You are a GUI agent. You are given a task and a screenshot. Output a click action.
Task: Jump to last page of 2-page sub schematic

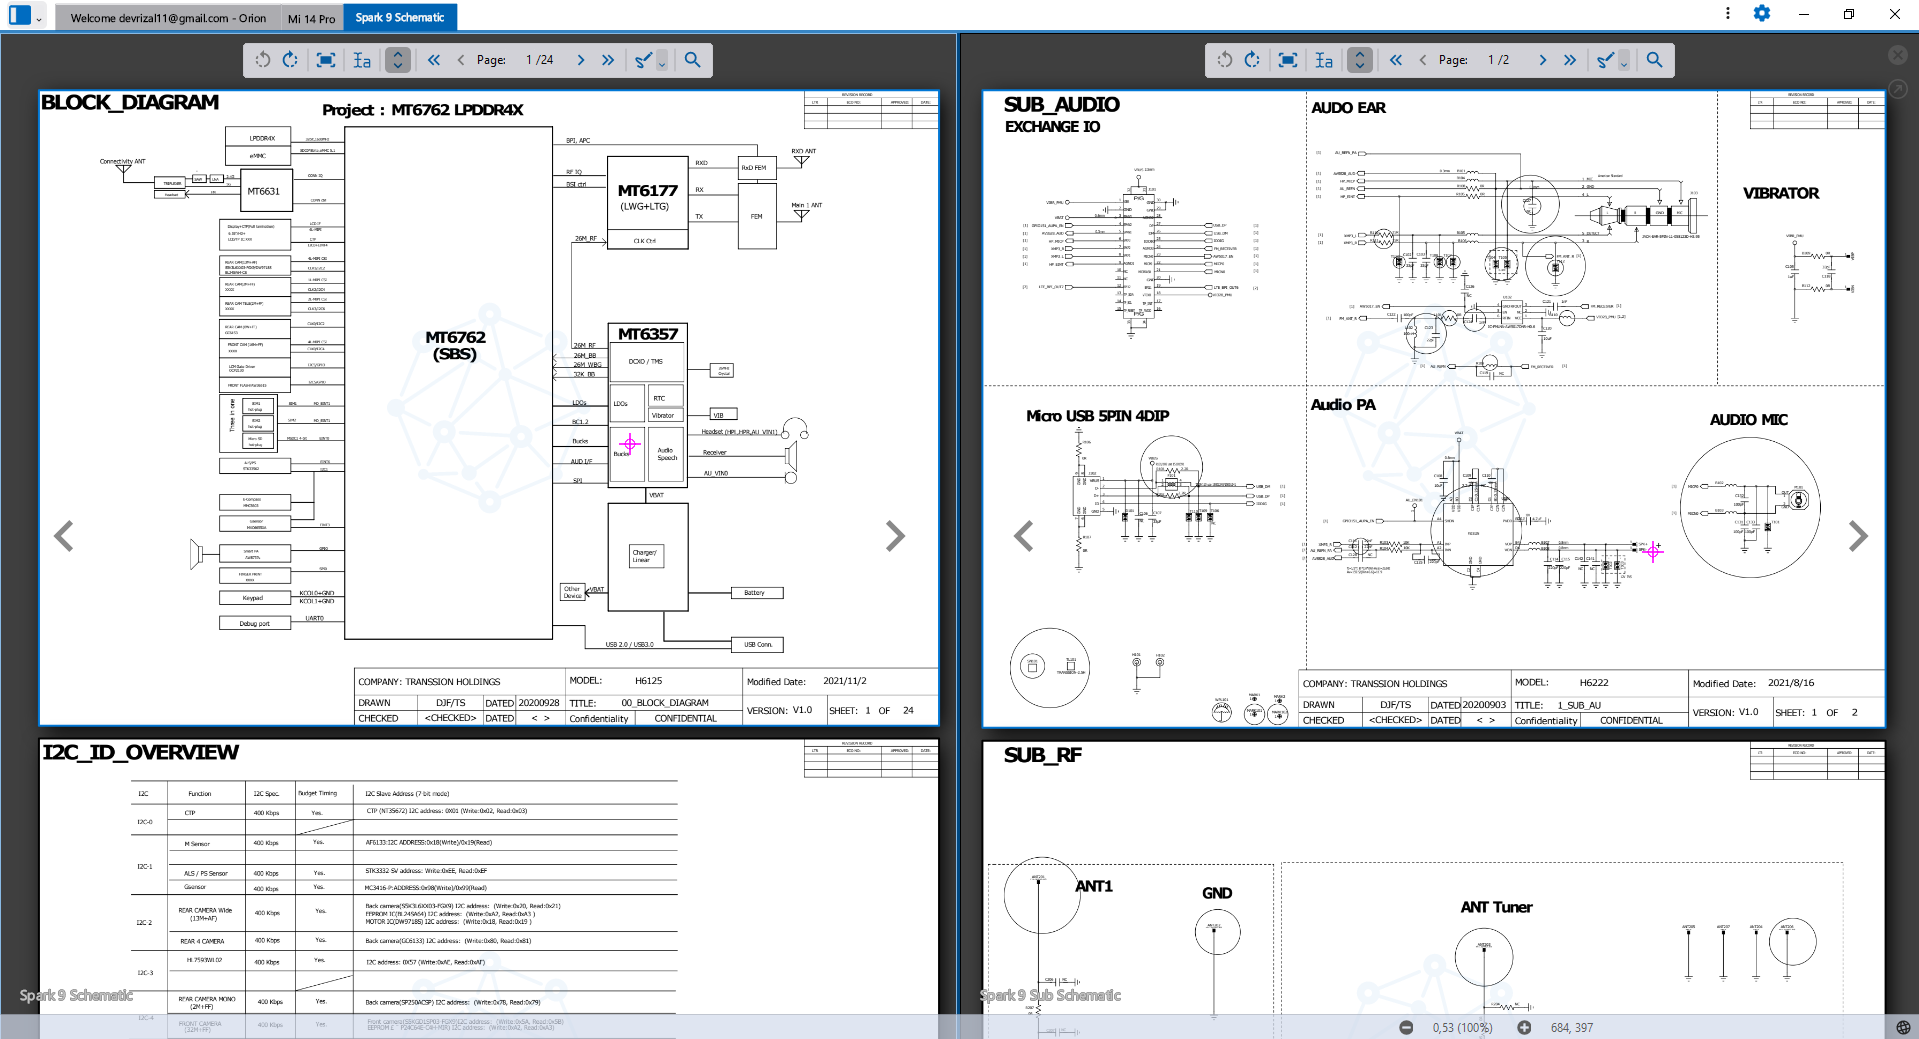1570,60
